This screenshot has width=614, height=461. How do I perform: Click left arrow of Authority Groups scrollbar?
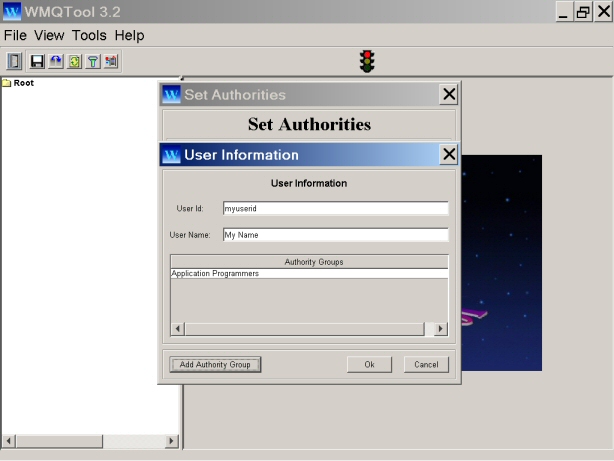click(x=178, y=329)
